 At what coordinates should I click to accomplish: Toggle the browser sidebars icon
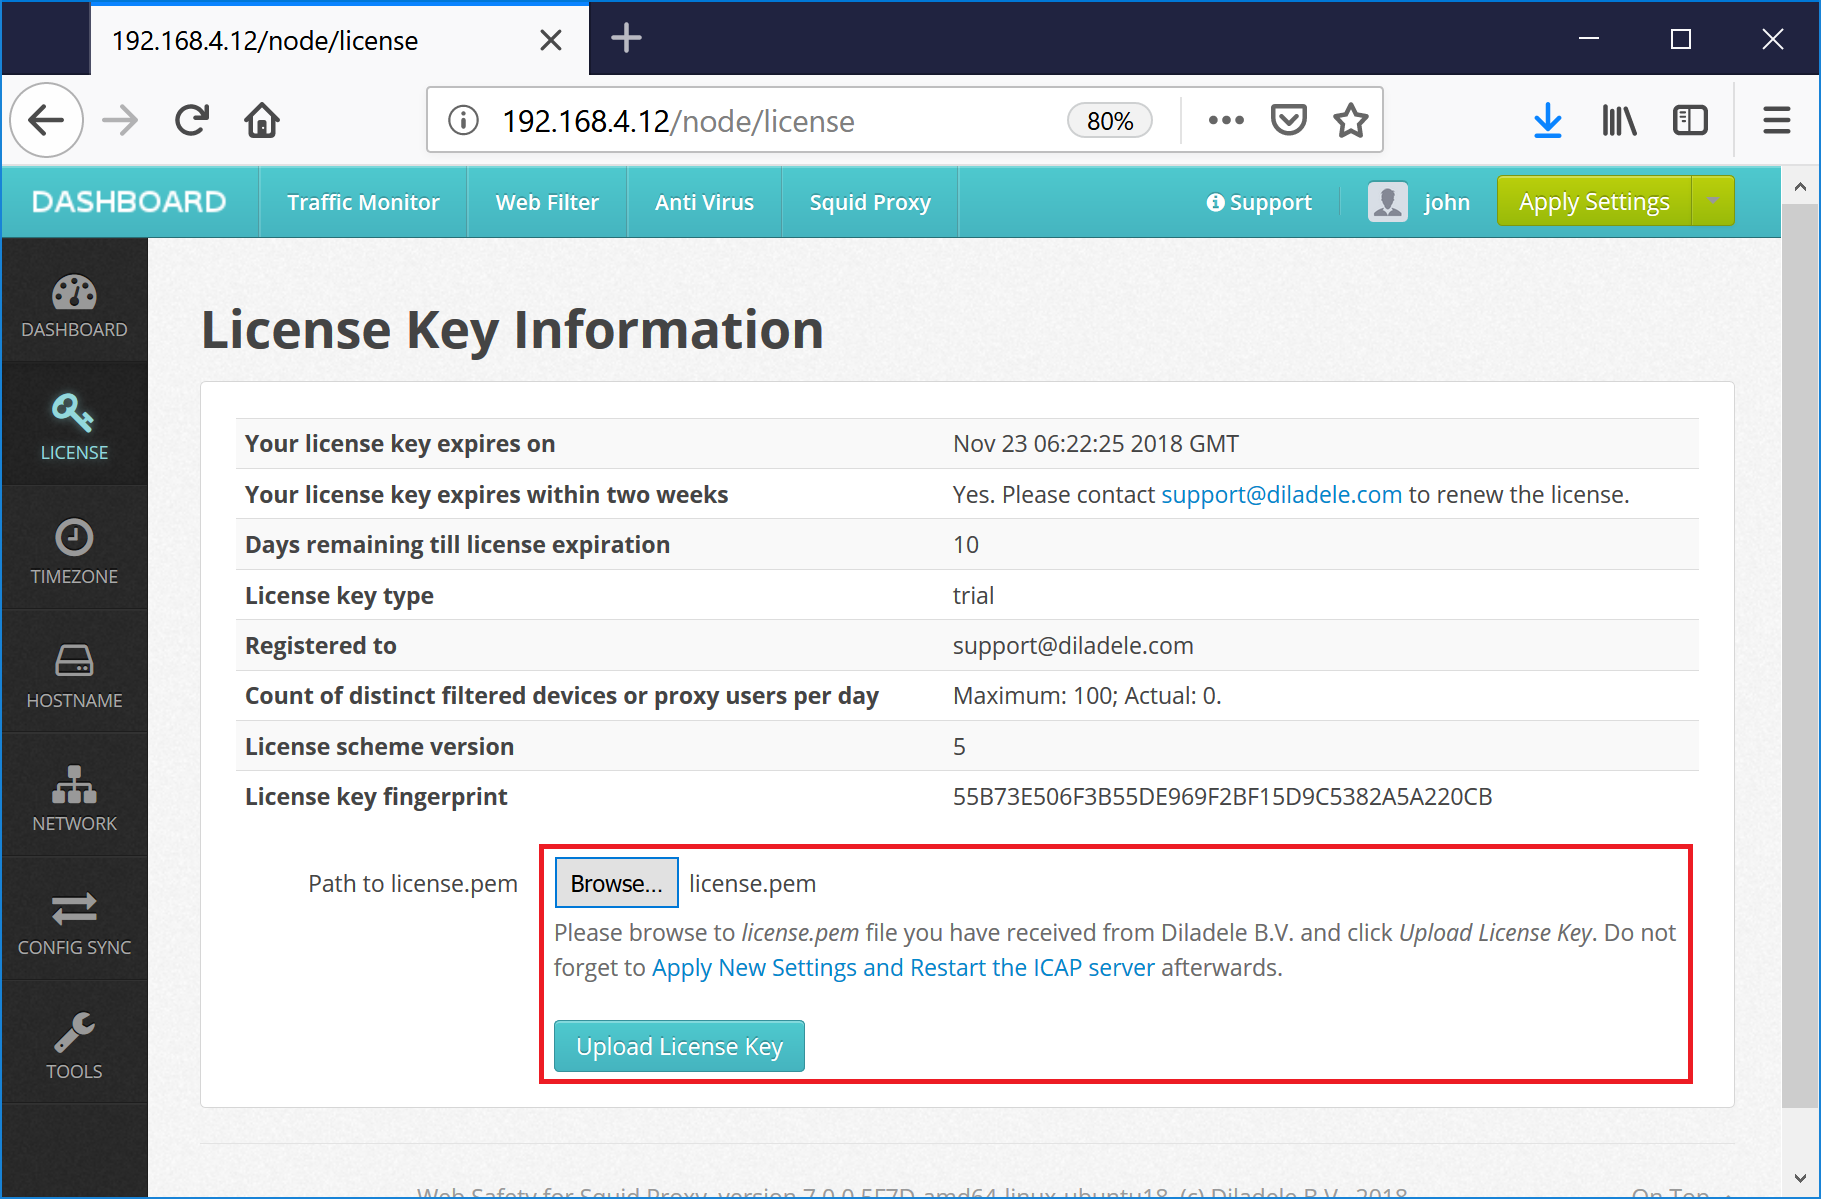tap(1690, 121)
